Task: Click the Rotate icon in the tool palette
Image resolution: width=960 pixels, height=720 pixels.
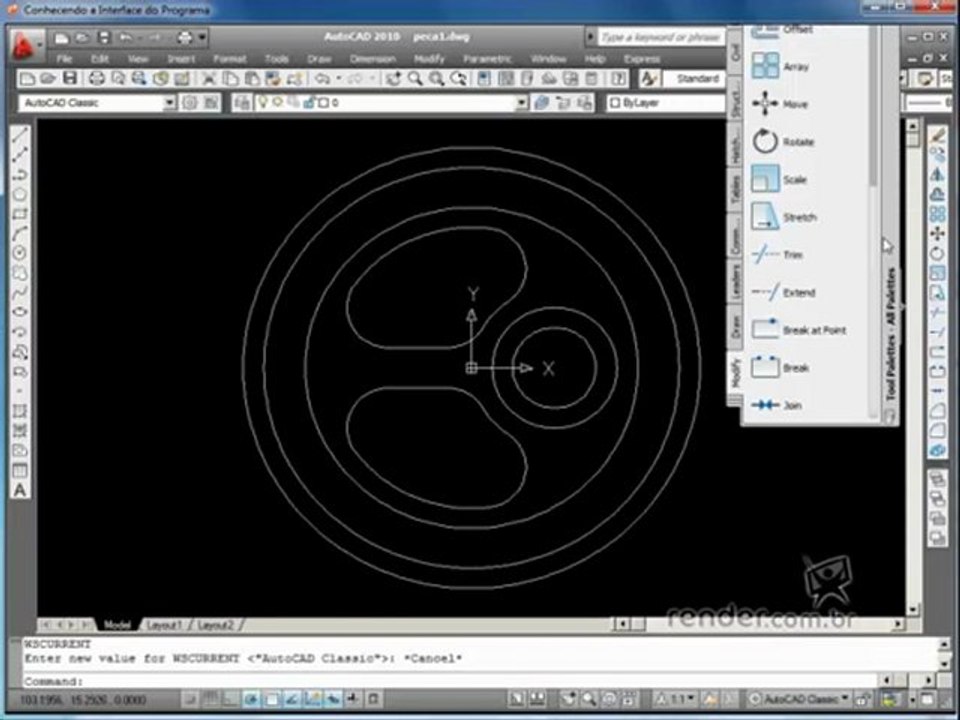Action: coord(765,141)
